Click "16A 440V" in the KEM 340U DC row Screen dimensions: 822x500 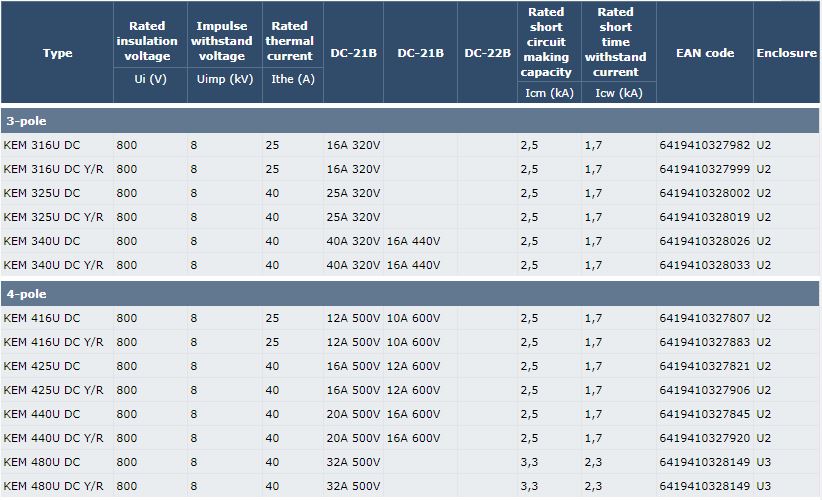pyautogui.click(x=414, y=241)
